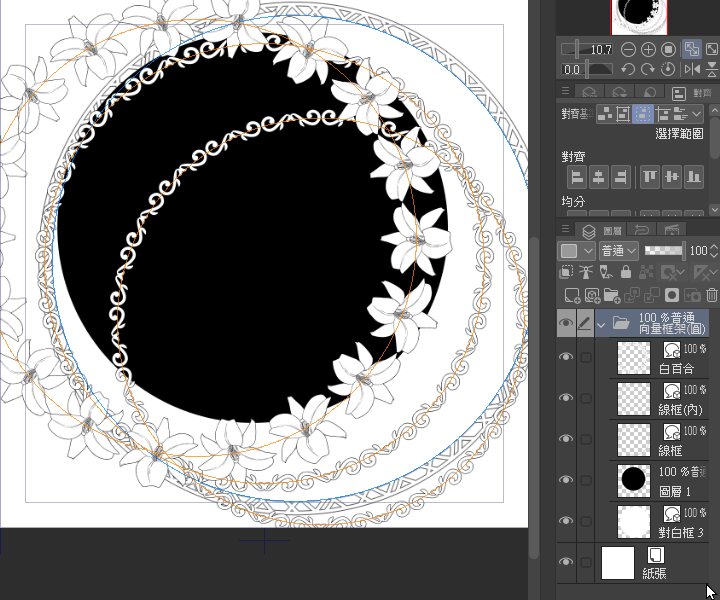
Task: Hide the 向量框架(圓) folder
Action: pyautogui.click(x=566, y=323)
